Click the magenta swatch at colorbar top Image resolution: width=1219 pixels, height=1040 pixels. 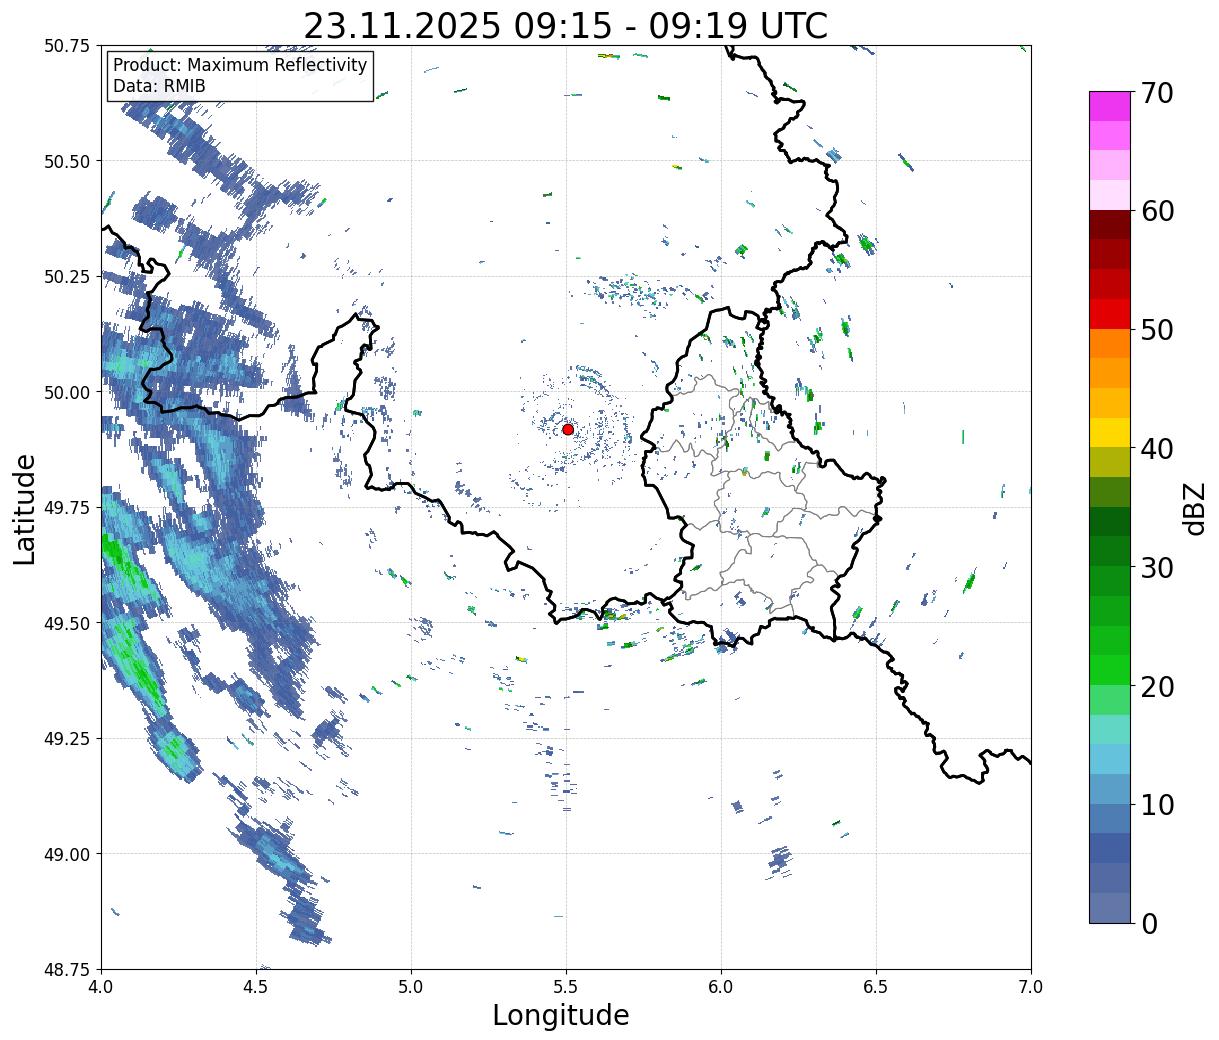pyautogui.click(x=1110, y=106)
